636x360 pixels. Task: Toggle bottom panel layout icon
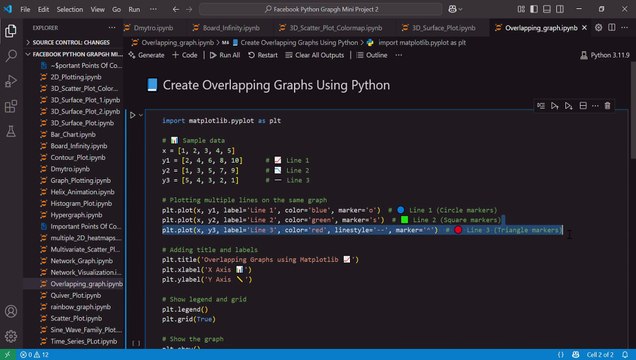pos(547,9)
